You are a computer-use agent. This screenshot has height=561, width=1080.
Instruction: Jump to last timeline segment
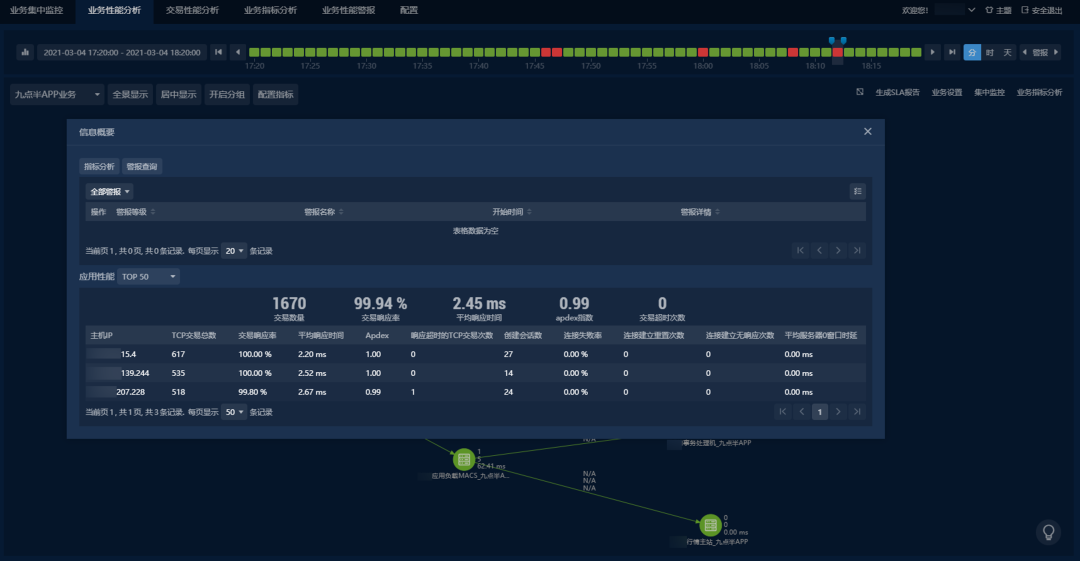click(x=951, y=52)
